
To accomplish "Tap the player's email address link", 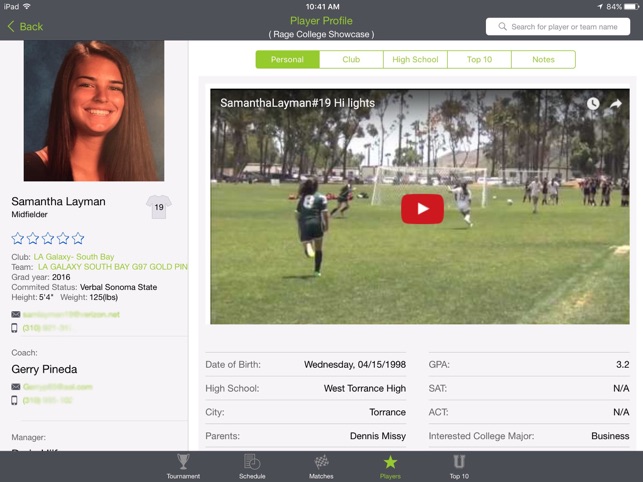I will pyautogui.click(x=71, y=315).
